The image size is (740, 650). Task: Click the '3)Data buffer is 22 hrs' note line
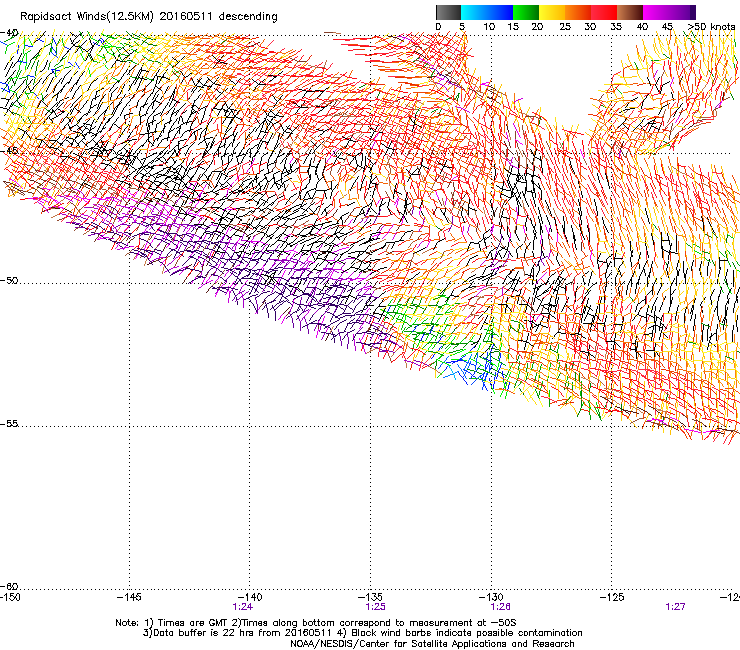click(362, 633)
